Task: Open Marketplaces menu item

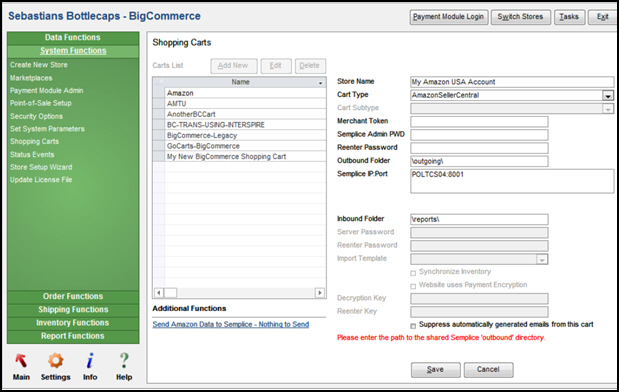Action: [31, 78]
